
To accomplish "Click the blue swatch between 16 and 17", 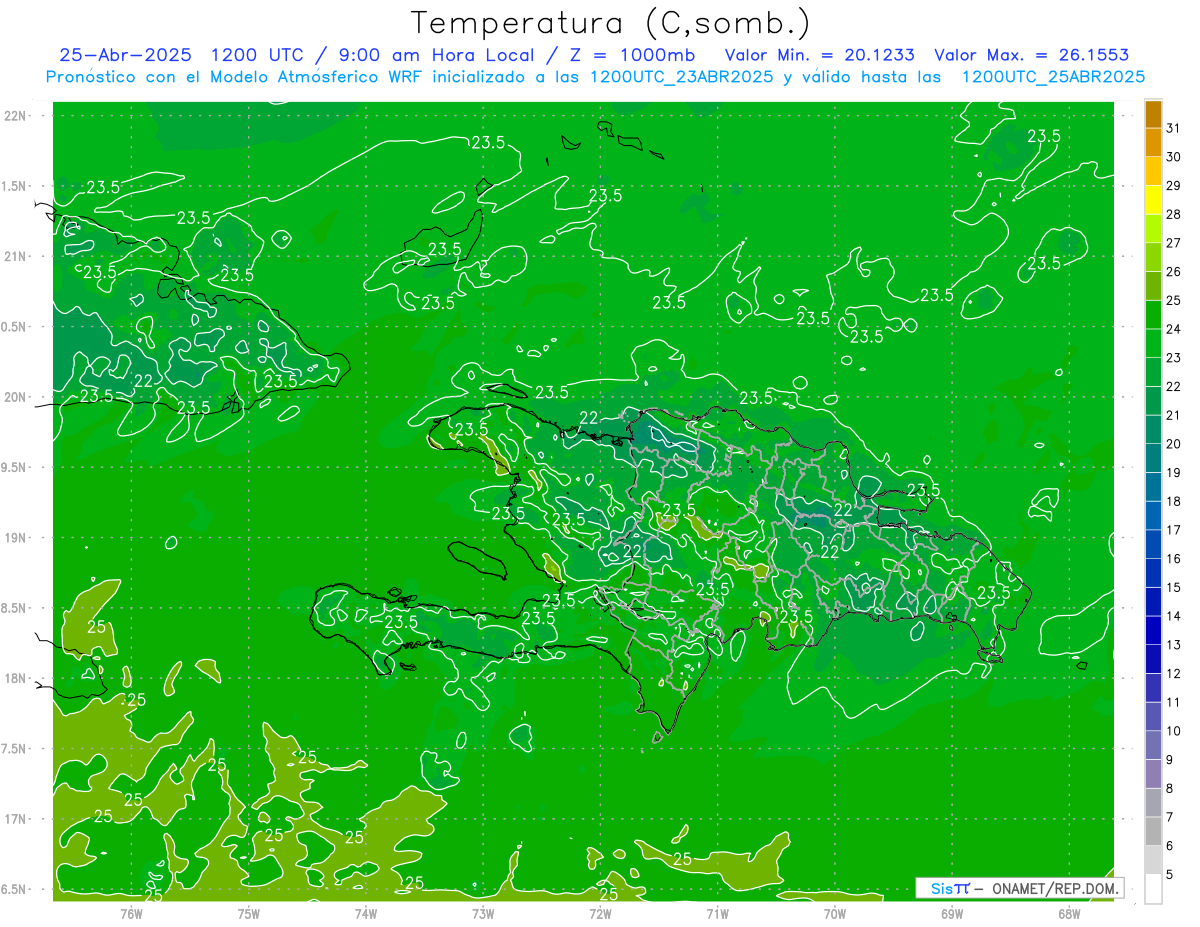I will [x=1154, y=544].
